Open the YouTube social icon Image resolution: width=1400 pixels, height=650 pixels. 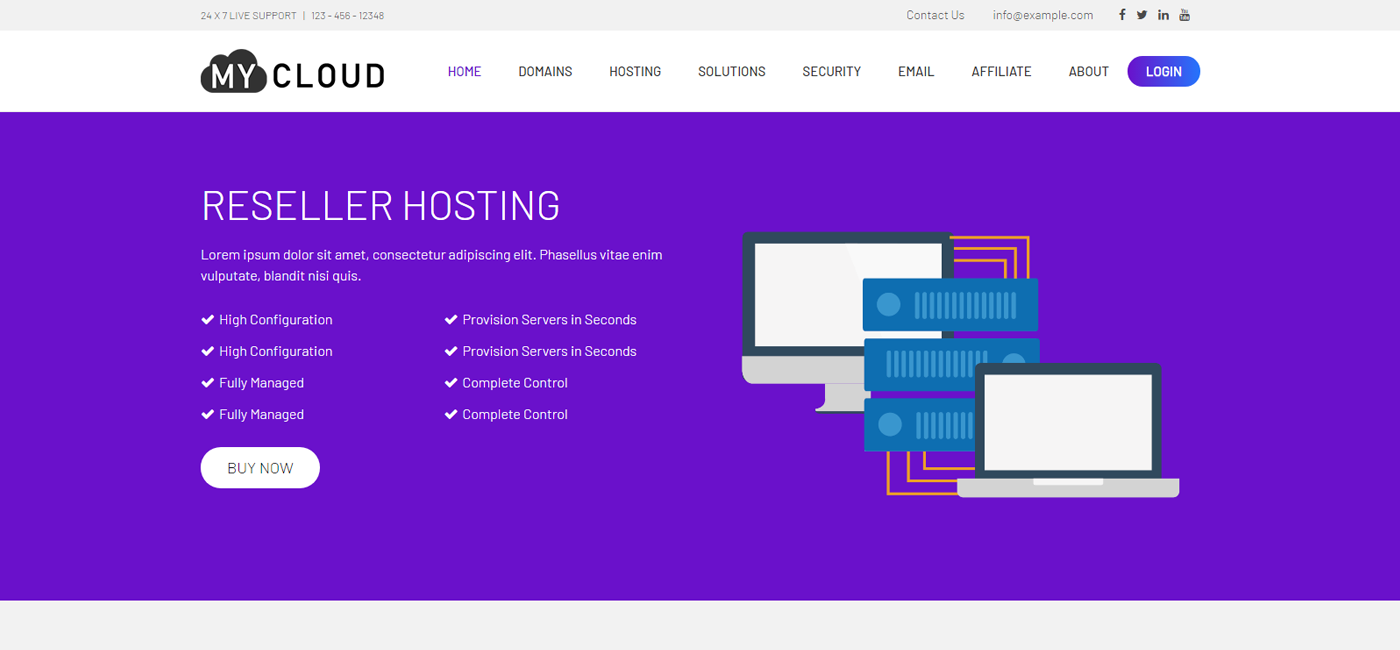tap(1184, 15)
